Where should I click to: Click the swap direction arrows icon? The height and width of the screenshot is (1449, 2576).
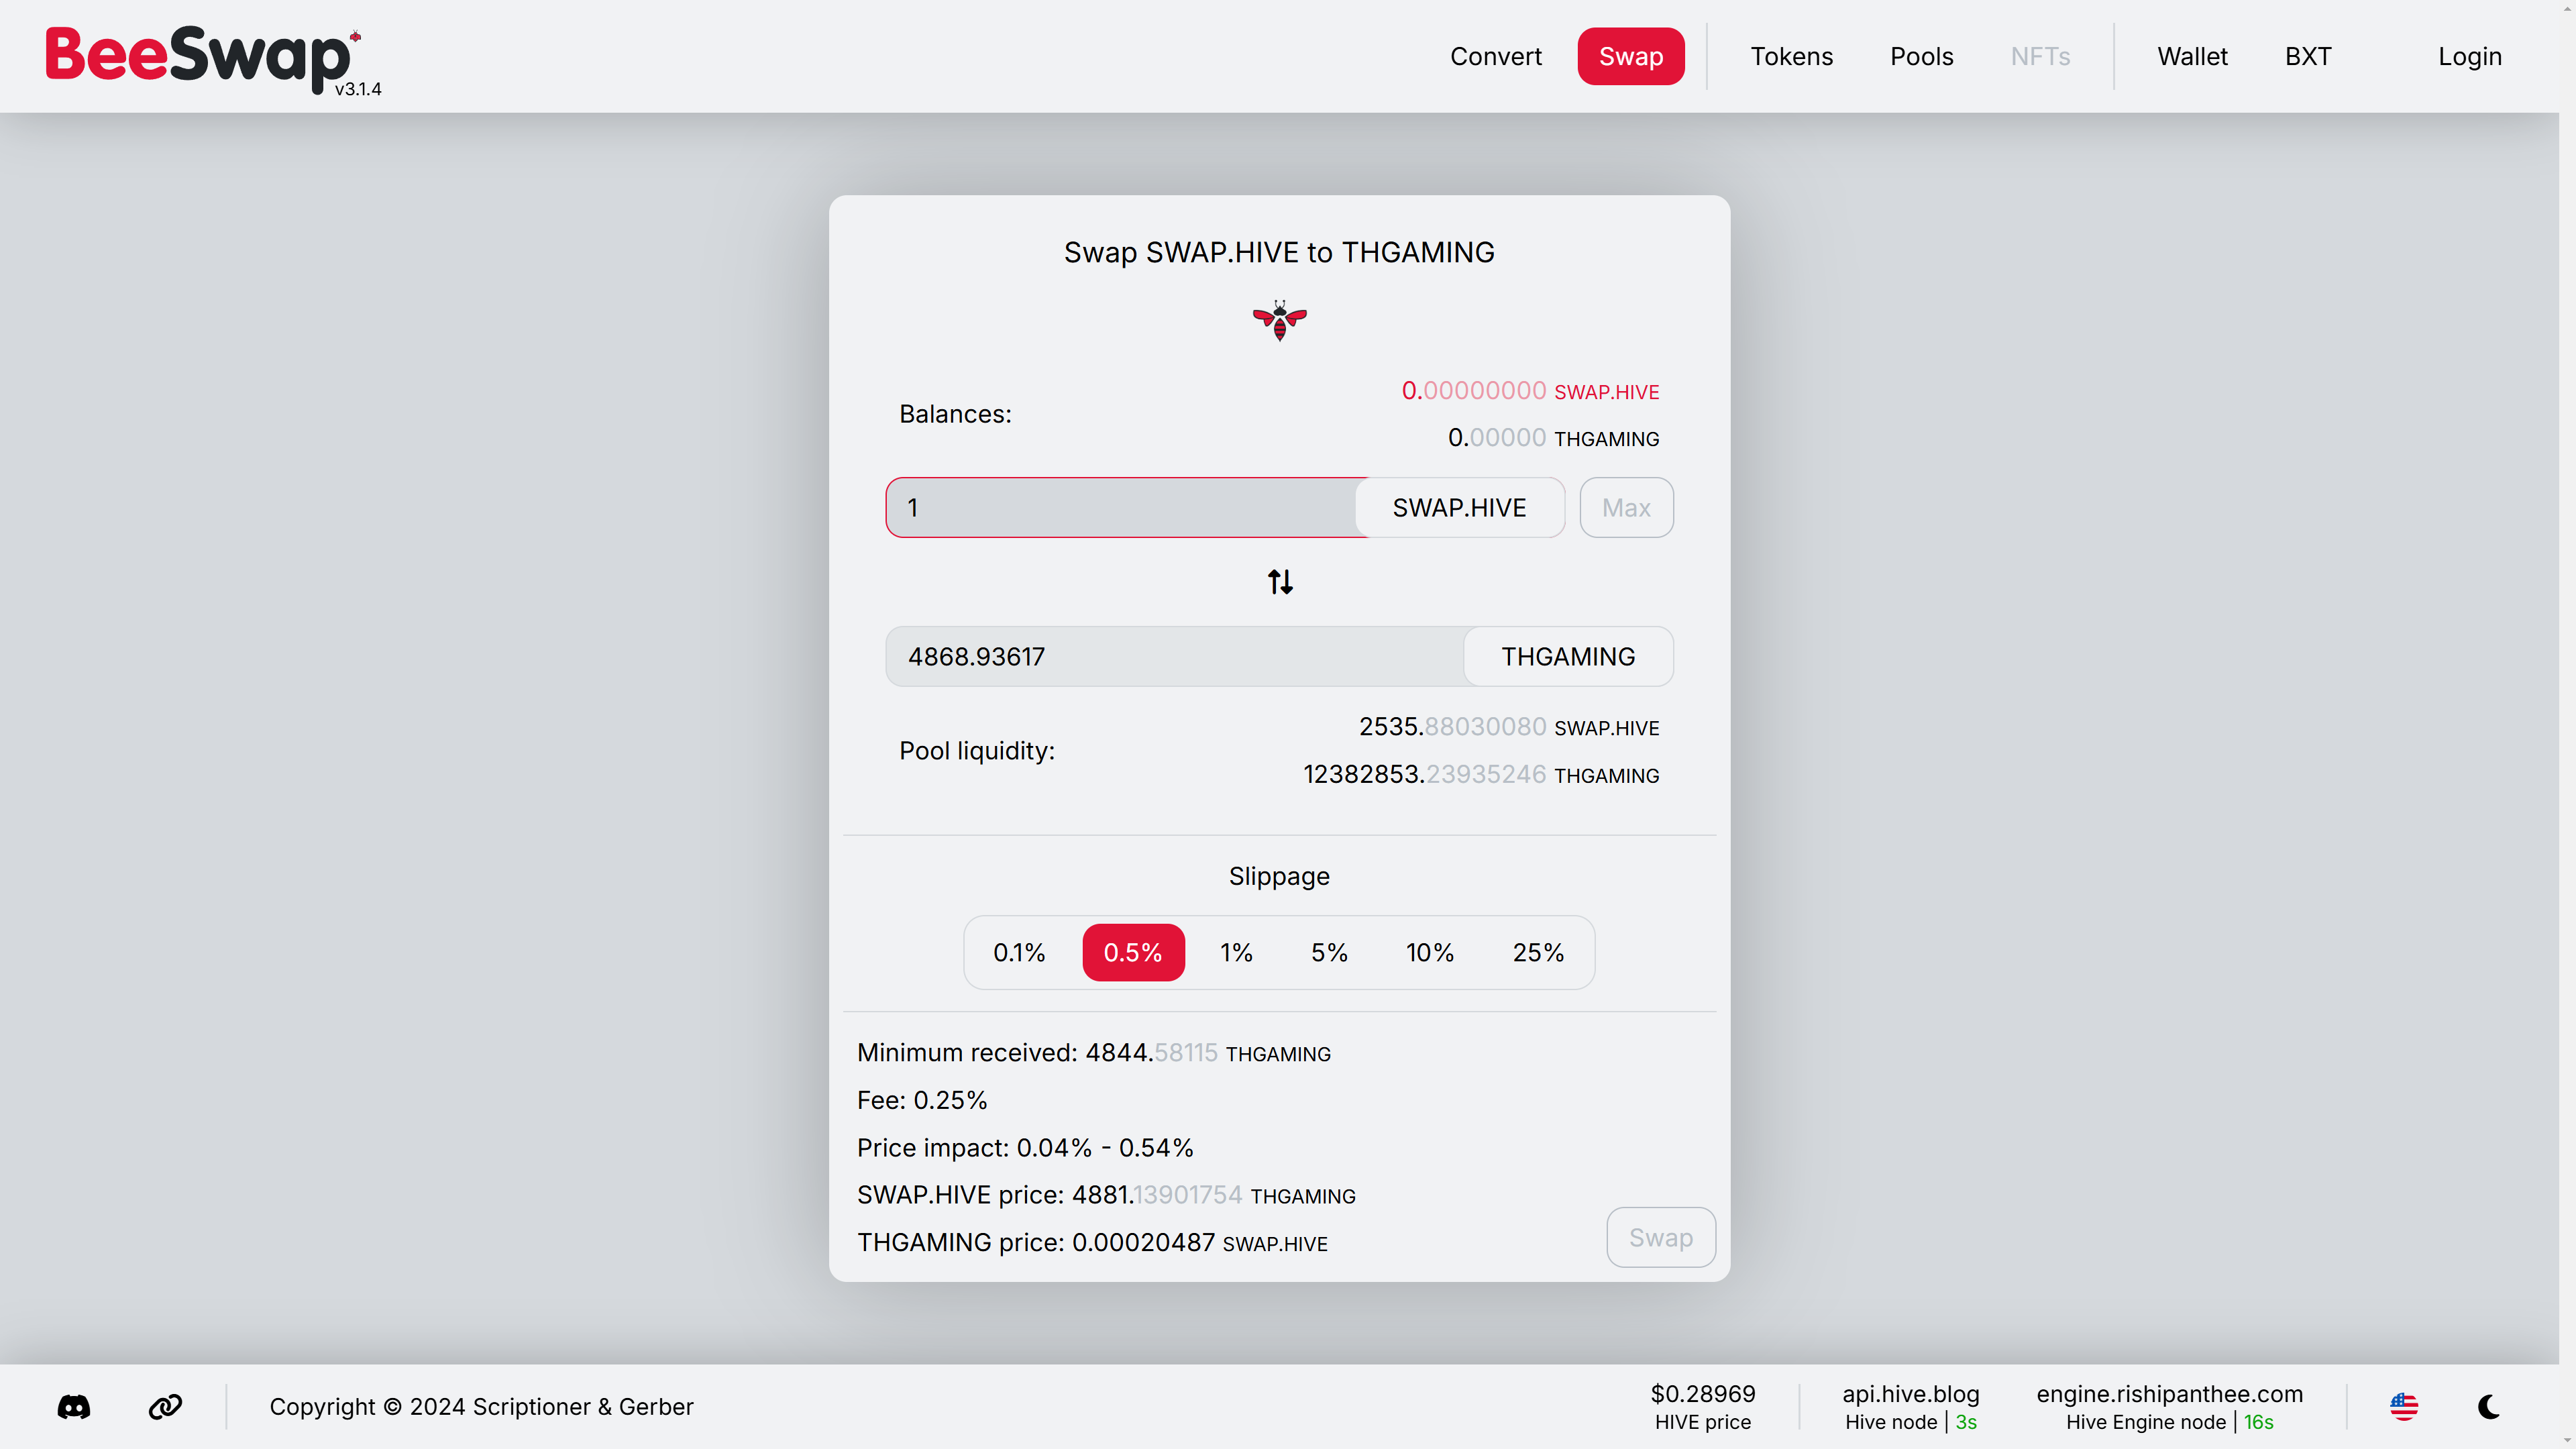pos(1280,582)
